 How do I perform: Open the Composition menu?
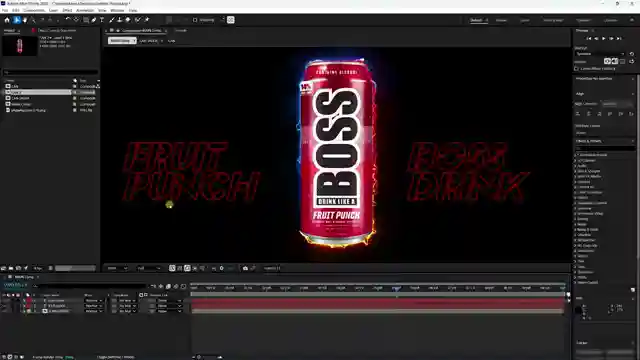[x=34, y=10]
